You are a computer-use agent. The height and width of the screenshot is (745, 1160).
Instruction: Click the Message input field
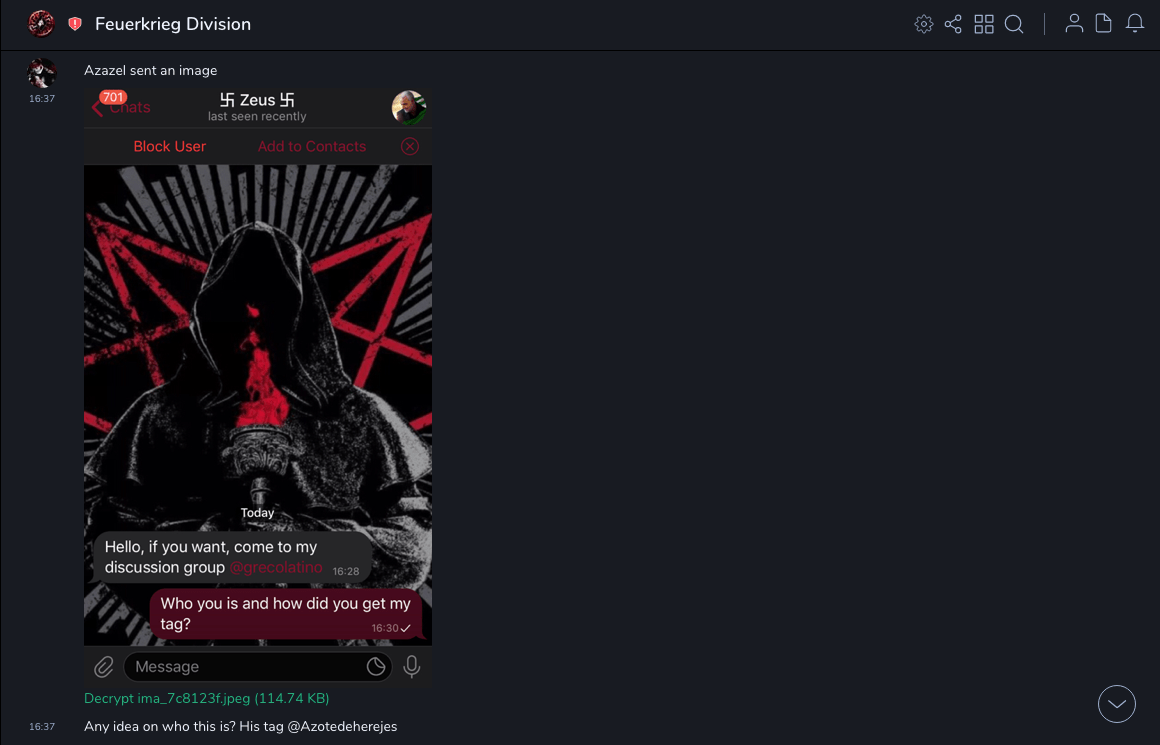(245, 667)
